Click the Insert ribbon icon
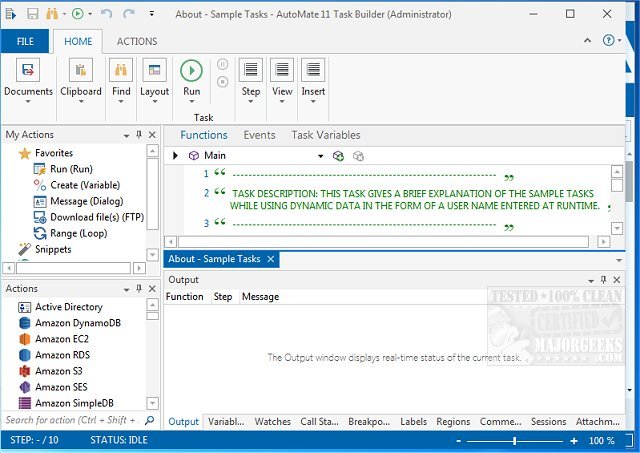The height and width of the screenshot is (453, 640). pyautogui.click(x=313, y=70)
